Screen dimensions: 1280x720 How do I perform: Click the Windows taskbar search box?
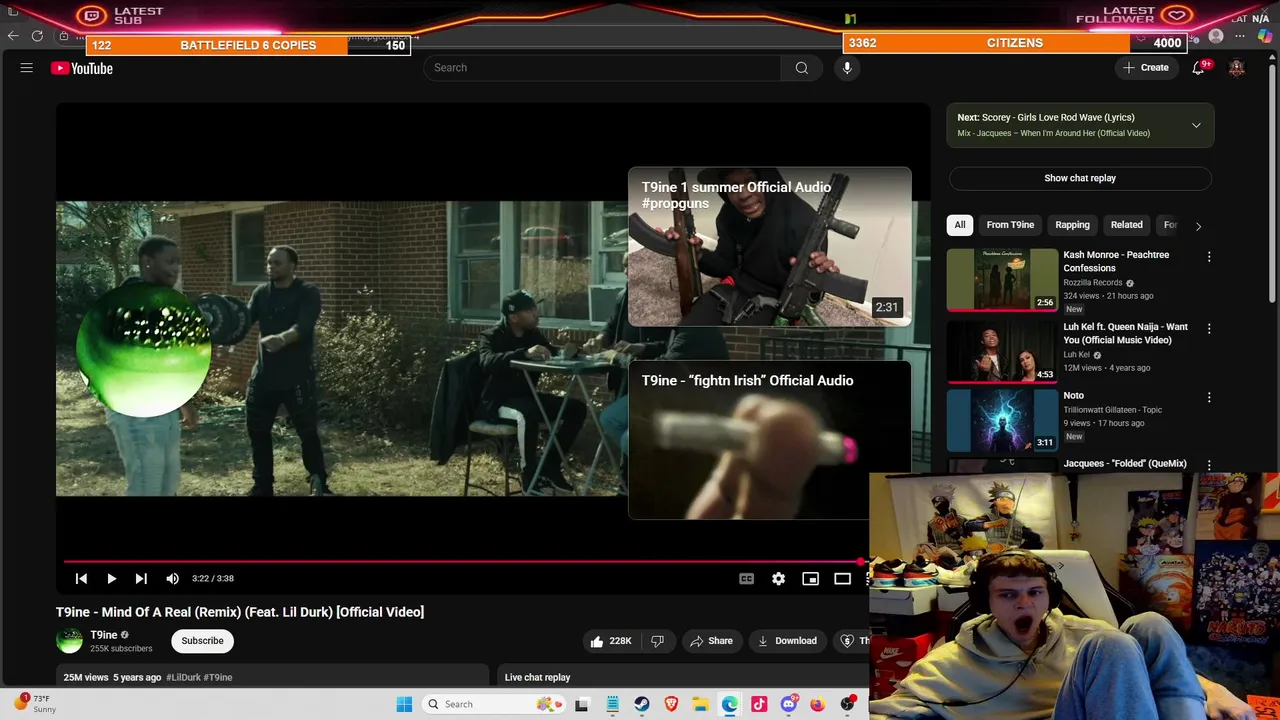click(493, 704)
